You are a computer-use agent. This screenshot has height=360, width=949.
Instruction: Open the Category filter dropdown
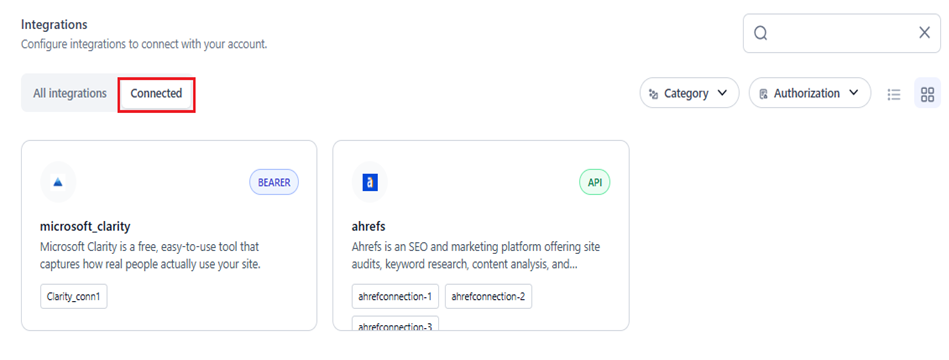click(689, 93)
